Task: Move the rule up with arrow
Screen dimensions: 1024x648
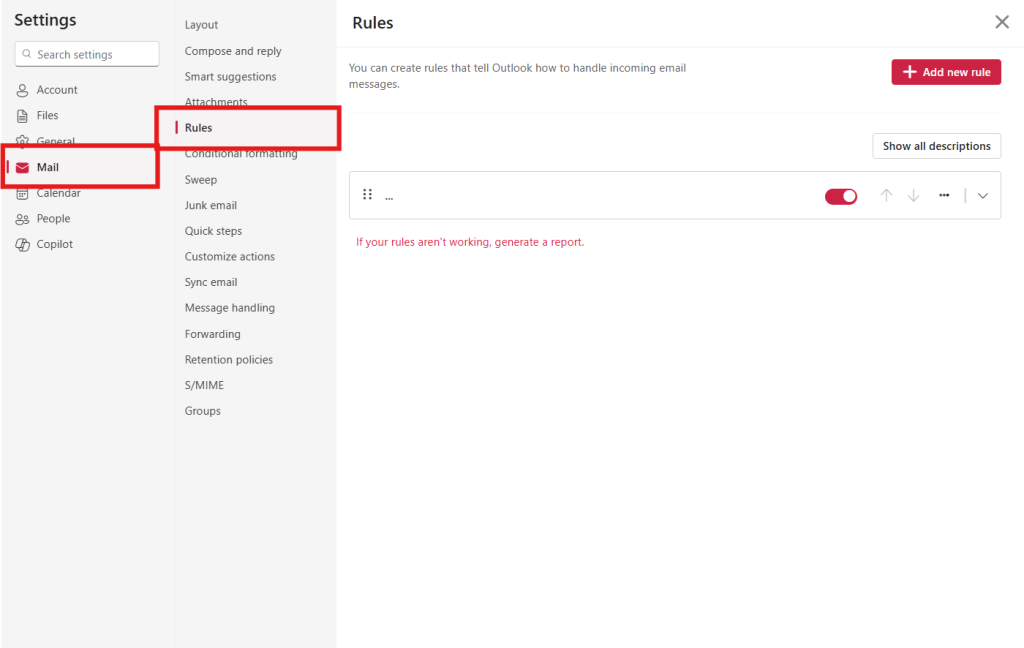Action: click(885, 196)
